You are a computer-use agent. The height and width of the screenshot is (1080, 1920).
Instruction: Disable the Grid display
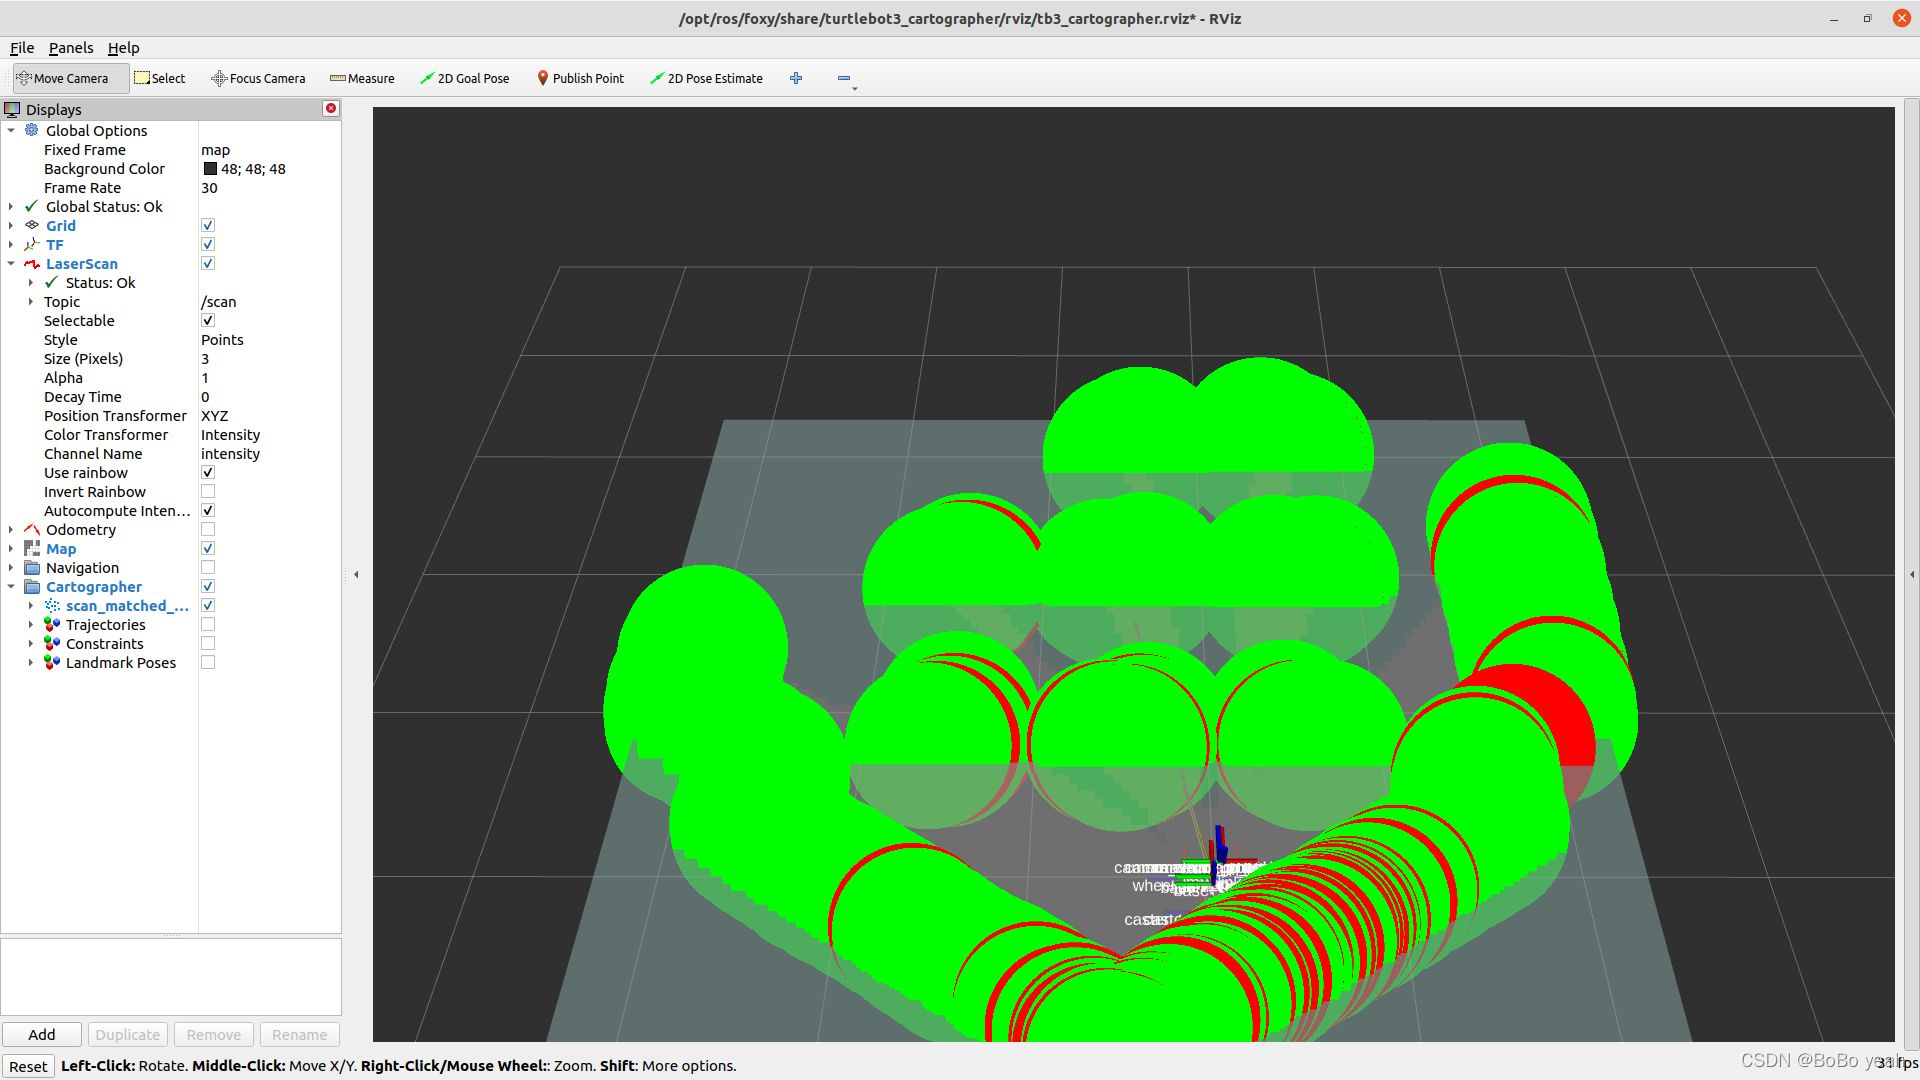[207, 225]
